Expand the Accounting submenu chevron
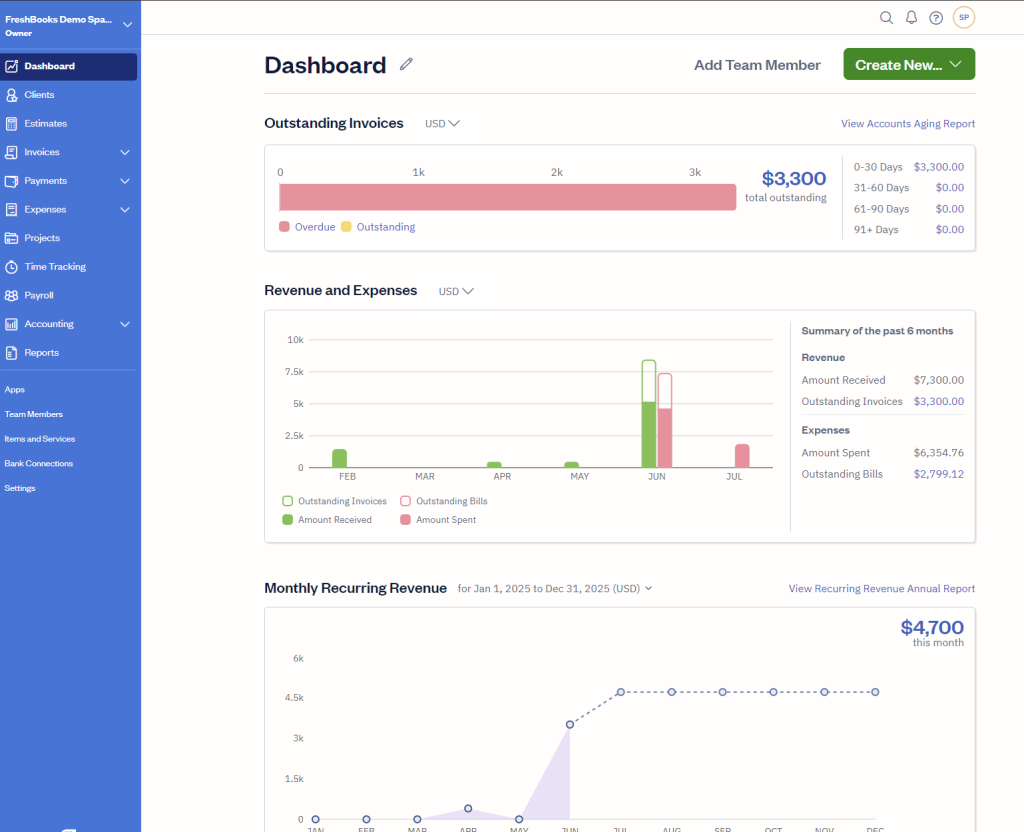The width and height of the screenshot is (1024, 832). coord(125,324)
